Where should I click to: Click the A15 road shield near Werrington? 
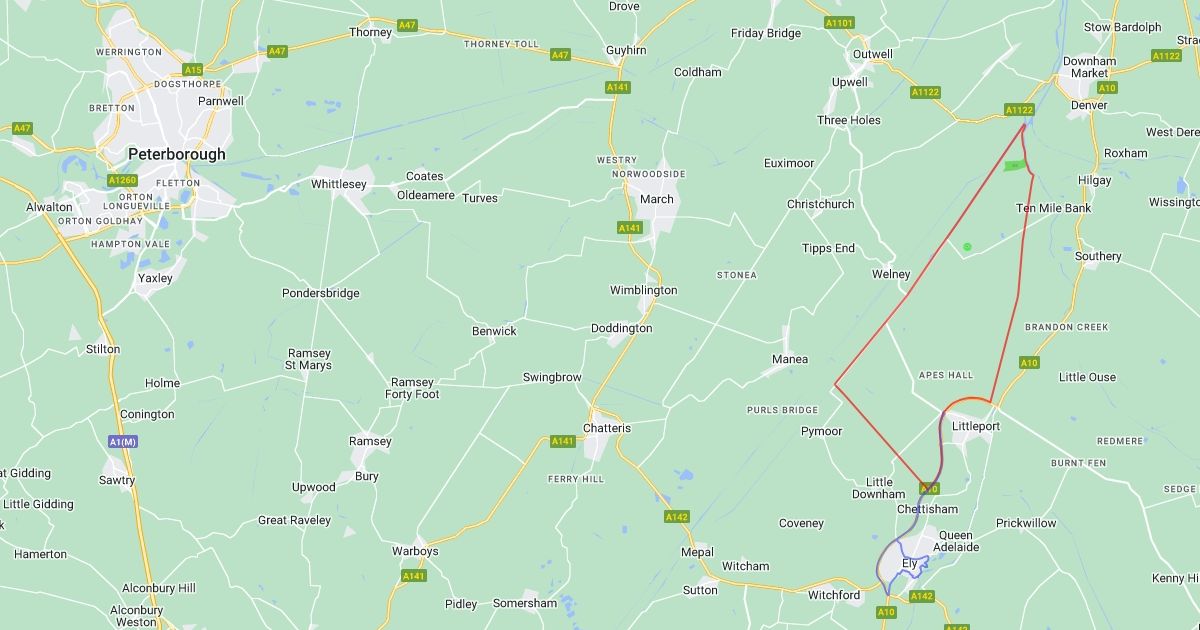(193, 70)
